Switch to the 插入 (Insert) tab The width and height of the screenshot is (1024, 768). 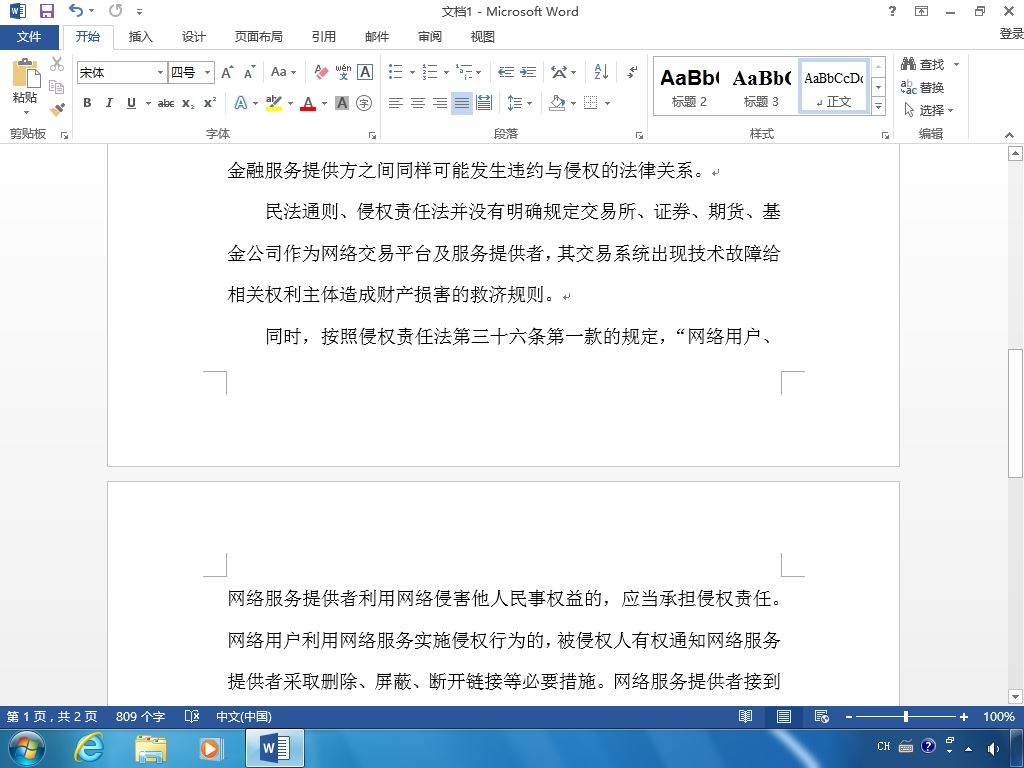pos(140,37)
